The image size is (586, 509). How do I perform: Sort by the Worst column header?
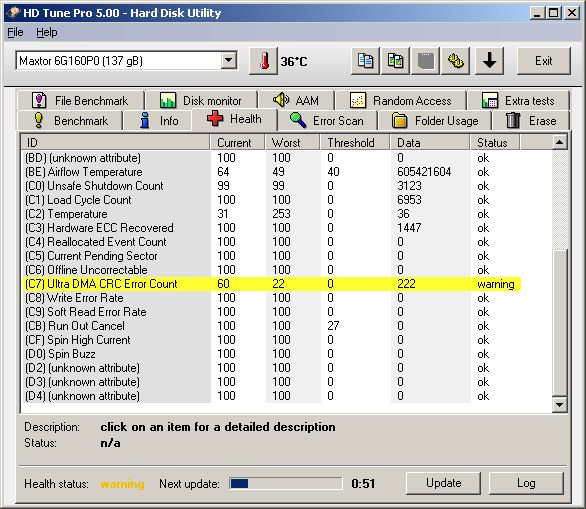click(292, 142)
